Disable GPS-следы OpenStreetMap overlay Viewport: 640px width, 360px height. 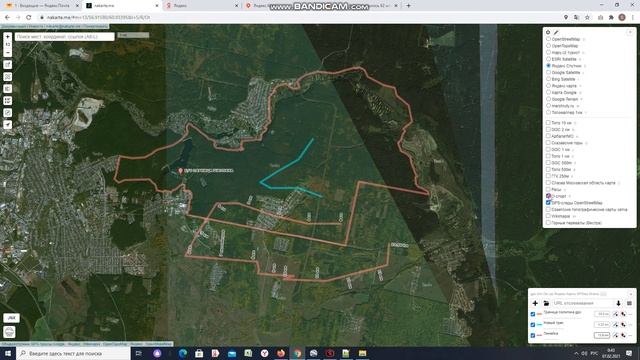pos(548,202)
